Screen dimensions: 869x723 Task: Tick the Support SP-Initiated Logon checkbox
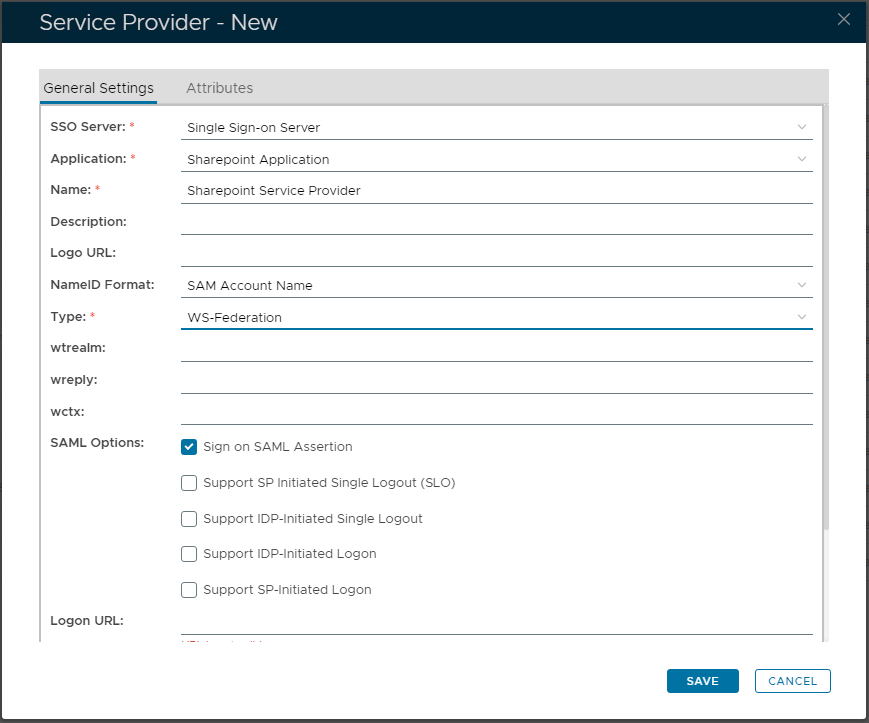point(189,590)
